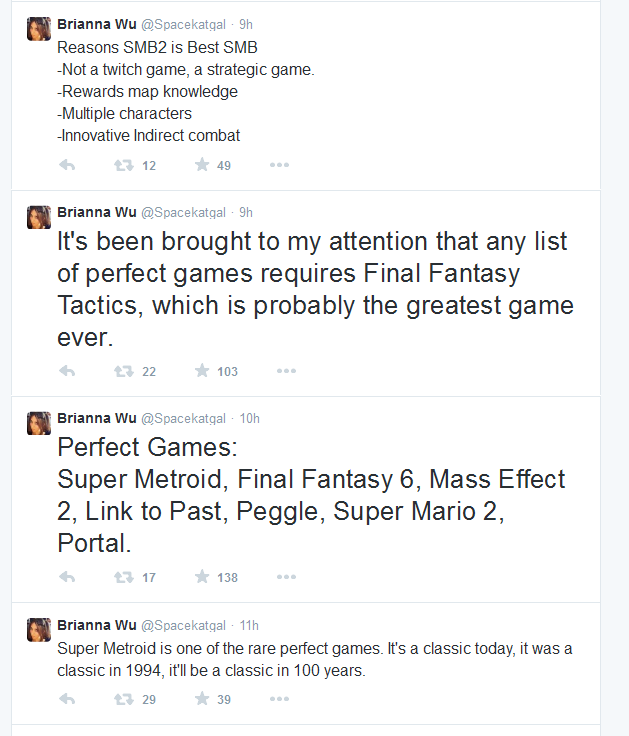Favorite the Final Fantasy Tactics tweet
The width and height of the screenshot is (629, 736).
(x=202, y=371)
